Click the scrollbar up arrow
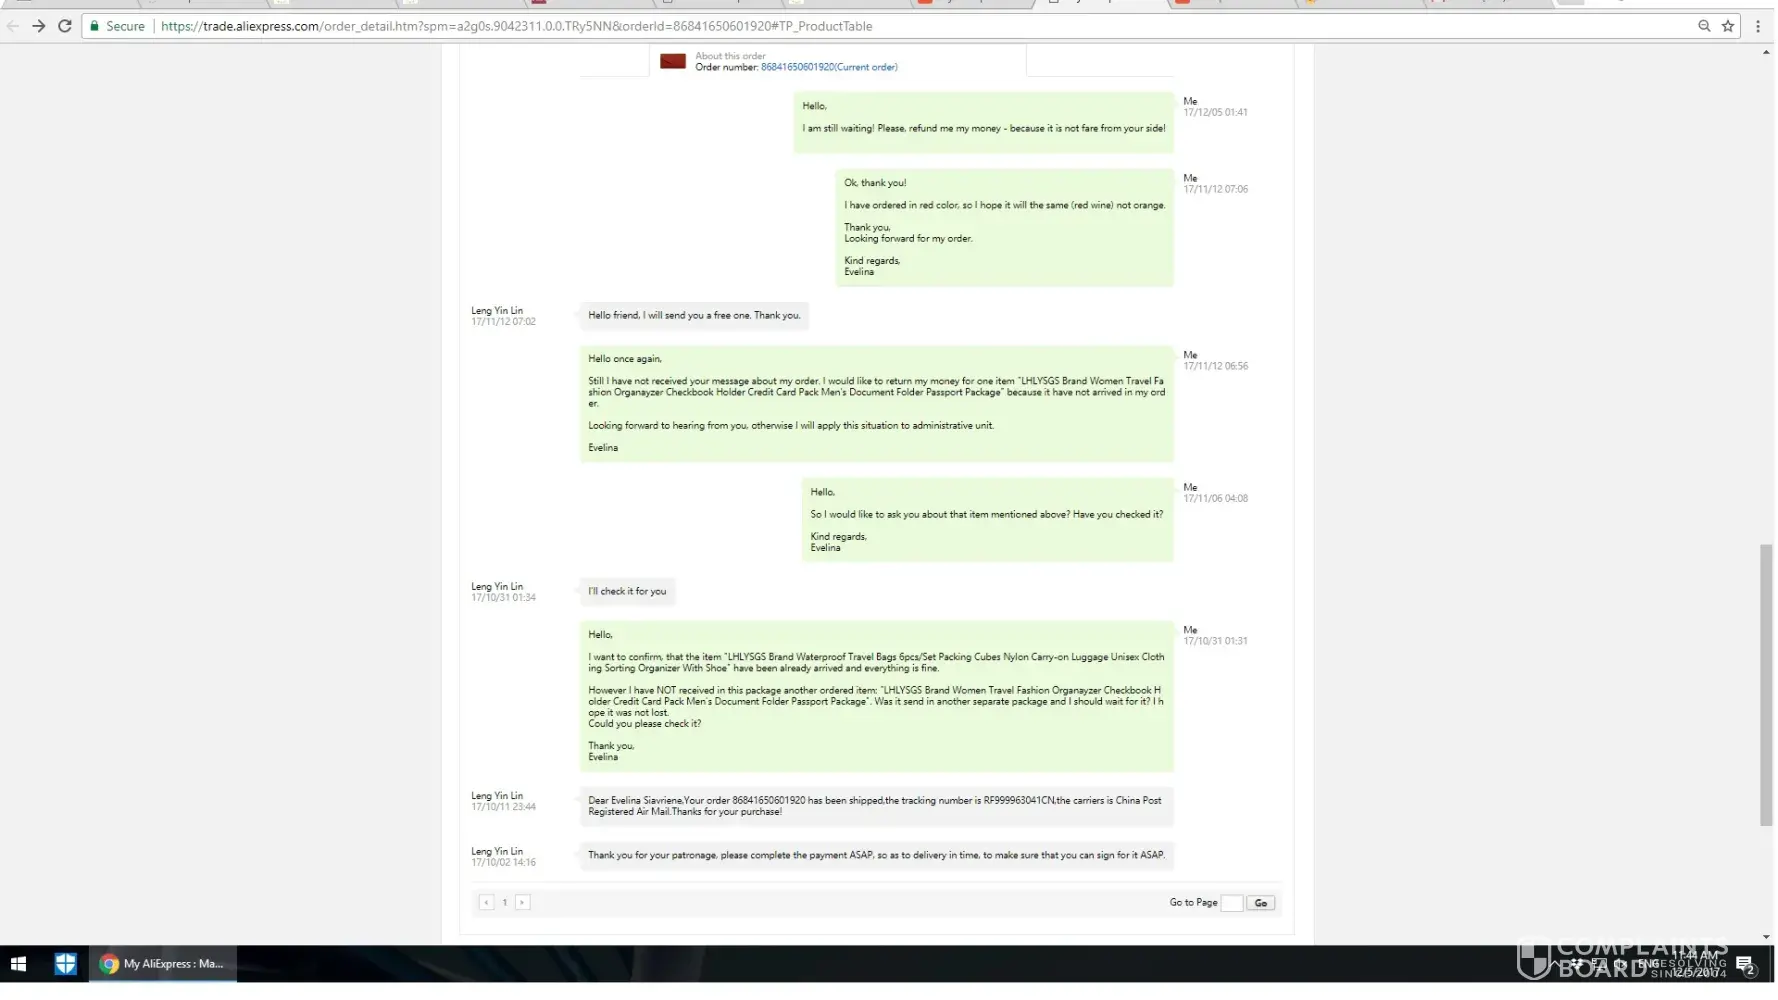The height and width of the screenshot is (1000, 1778). click(1766, 51)
